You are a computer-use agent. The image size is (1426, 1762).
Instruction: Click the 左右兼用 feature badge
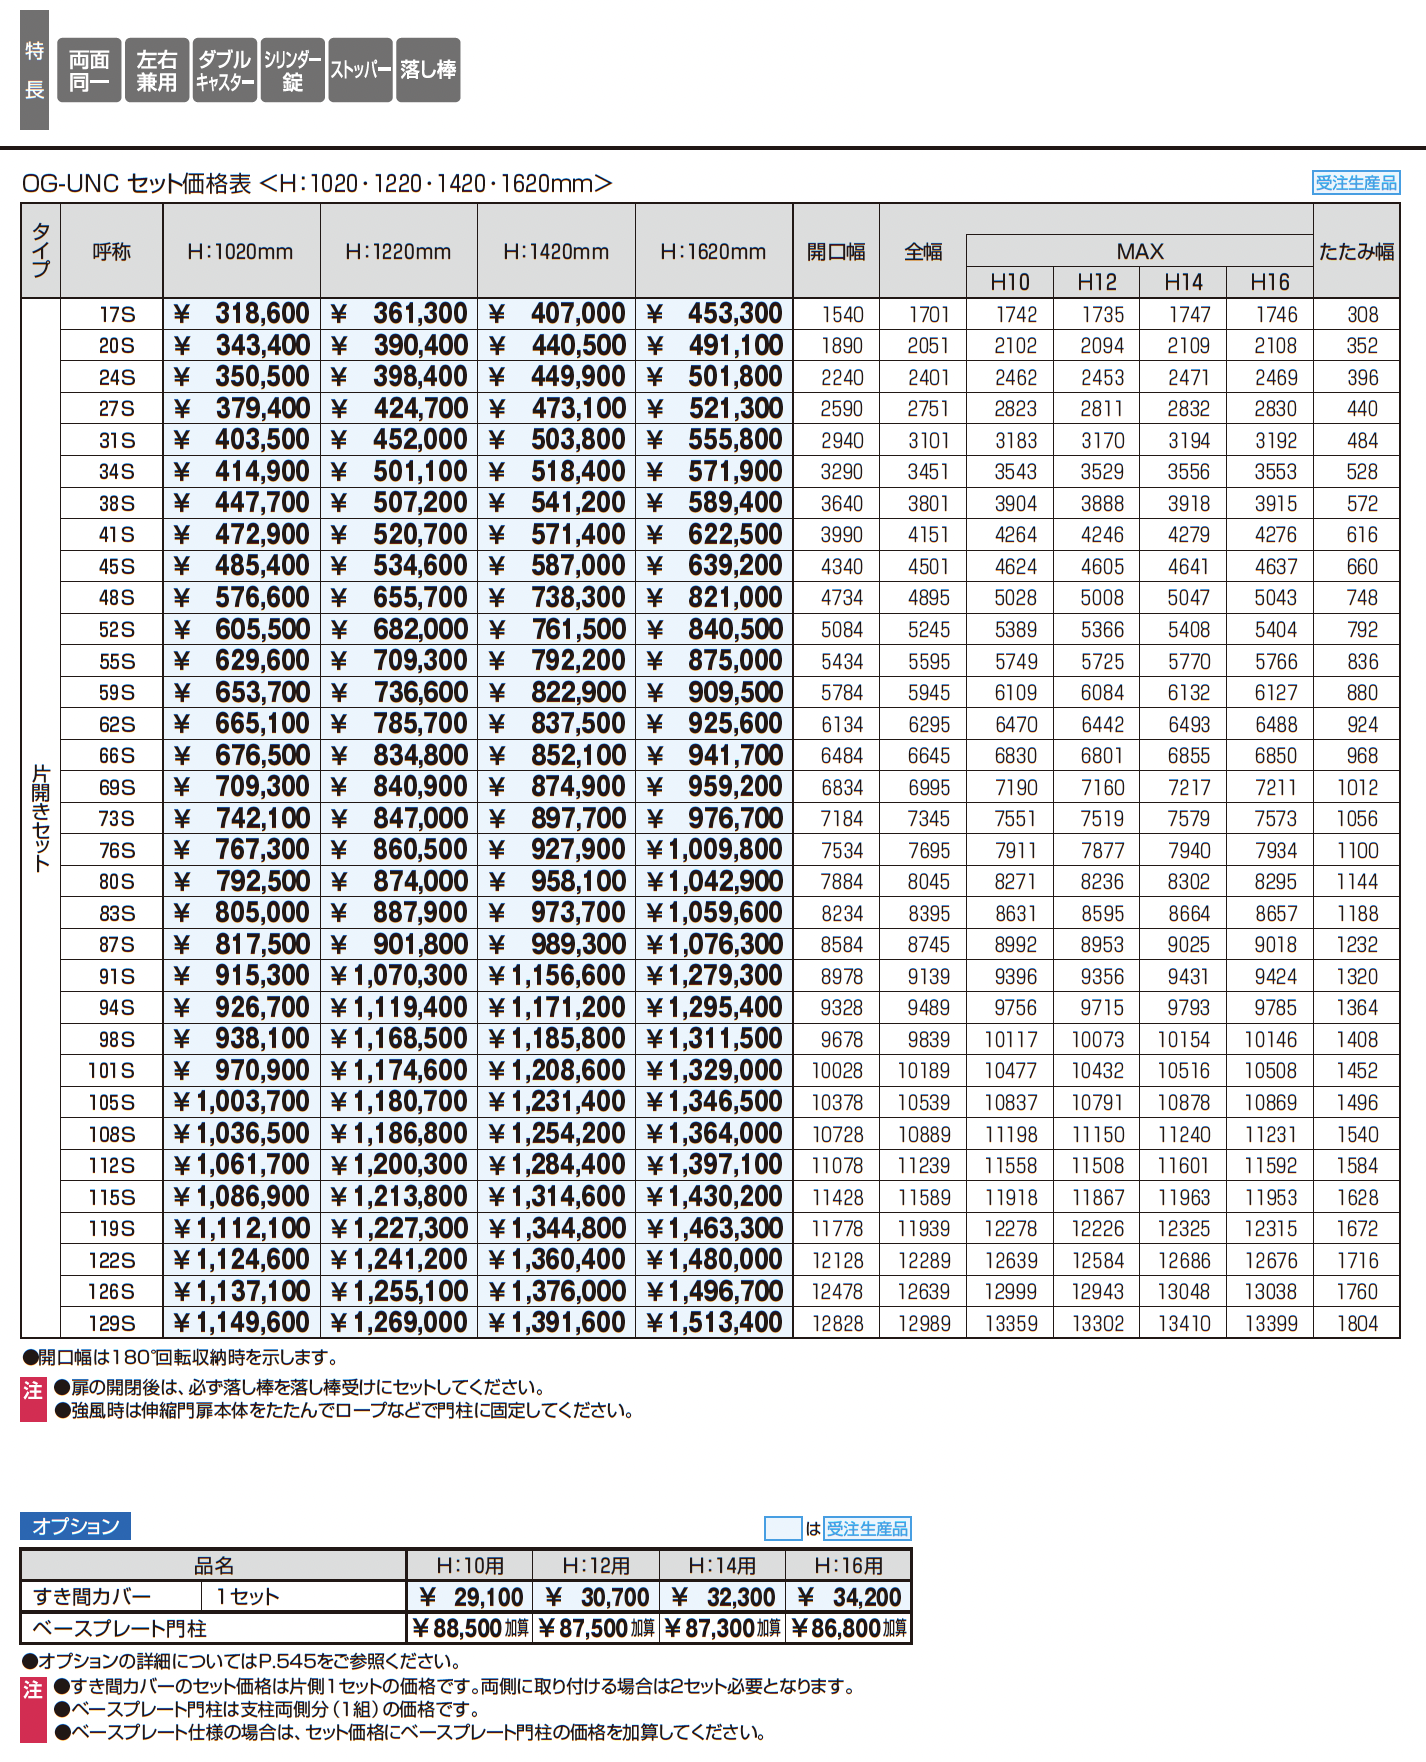pyautogui.click(x=157, y=70)
